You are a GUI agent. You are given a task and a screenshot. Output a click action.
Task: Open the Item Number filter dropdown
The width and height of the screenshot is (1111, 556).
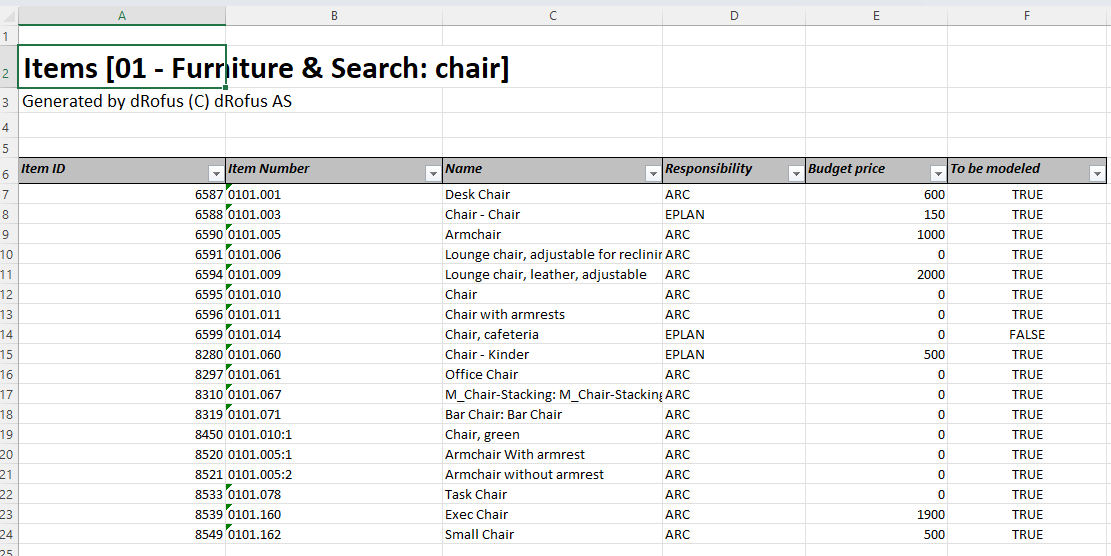[433, 174]
